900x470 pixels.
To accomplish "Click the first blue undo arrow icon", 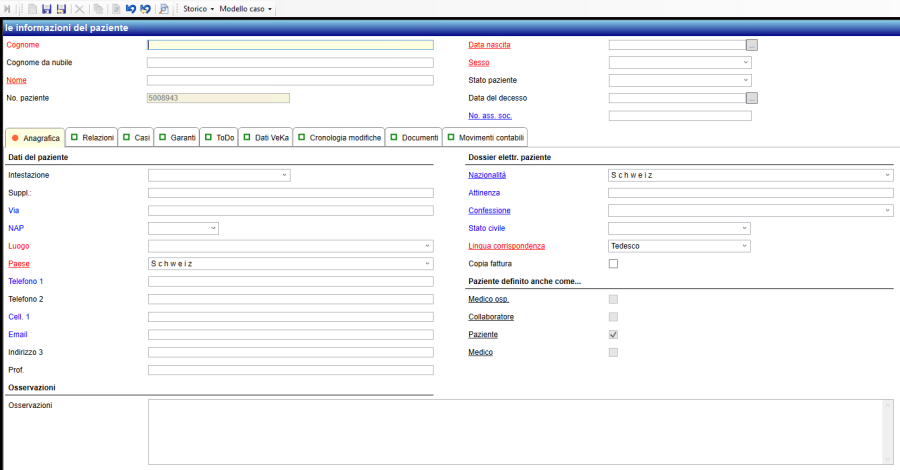I will 131,8.
